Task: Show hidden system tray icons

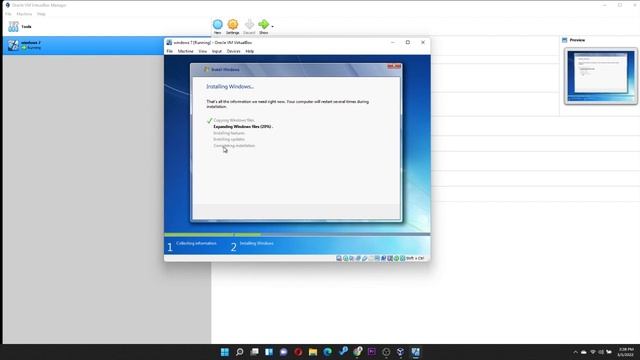Action: 576,352
